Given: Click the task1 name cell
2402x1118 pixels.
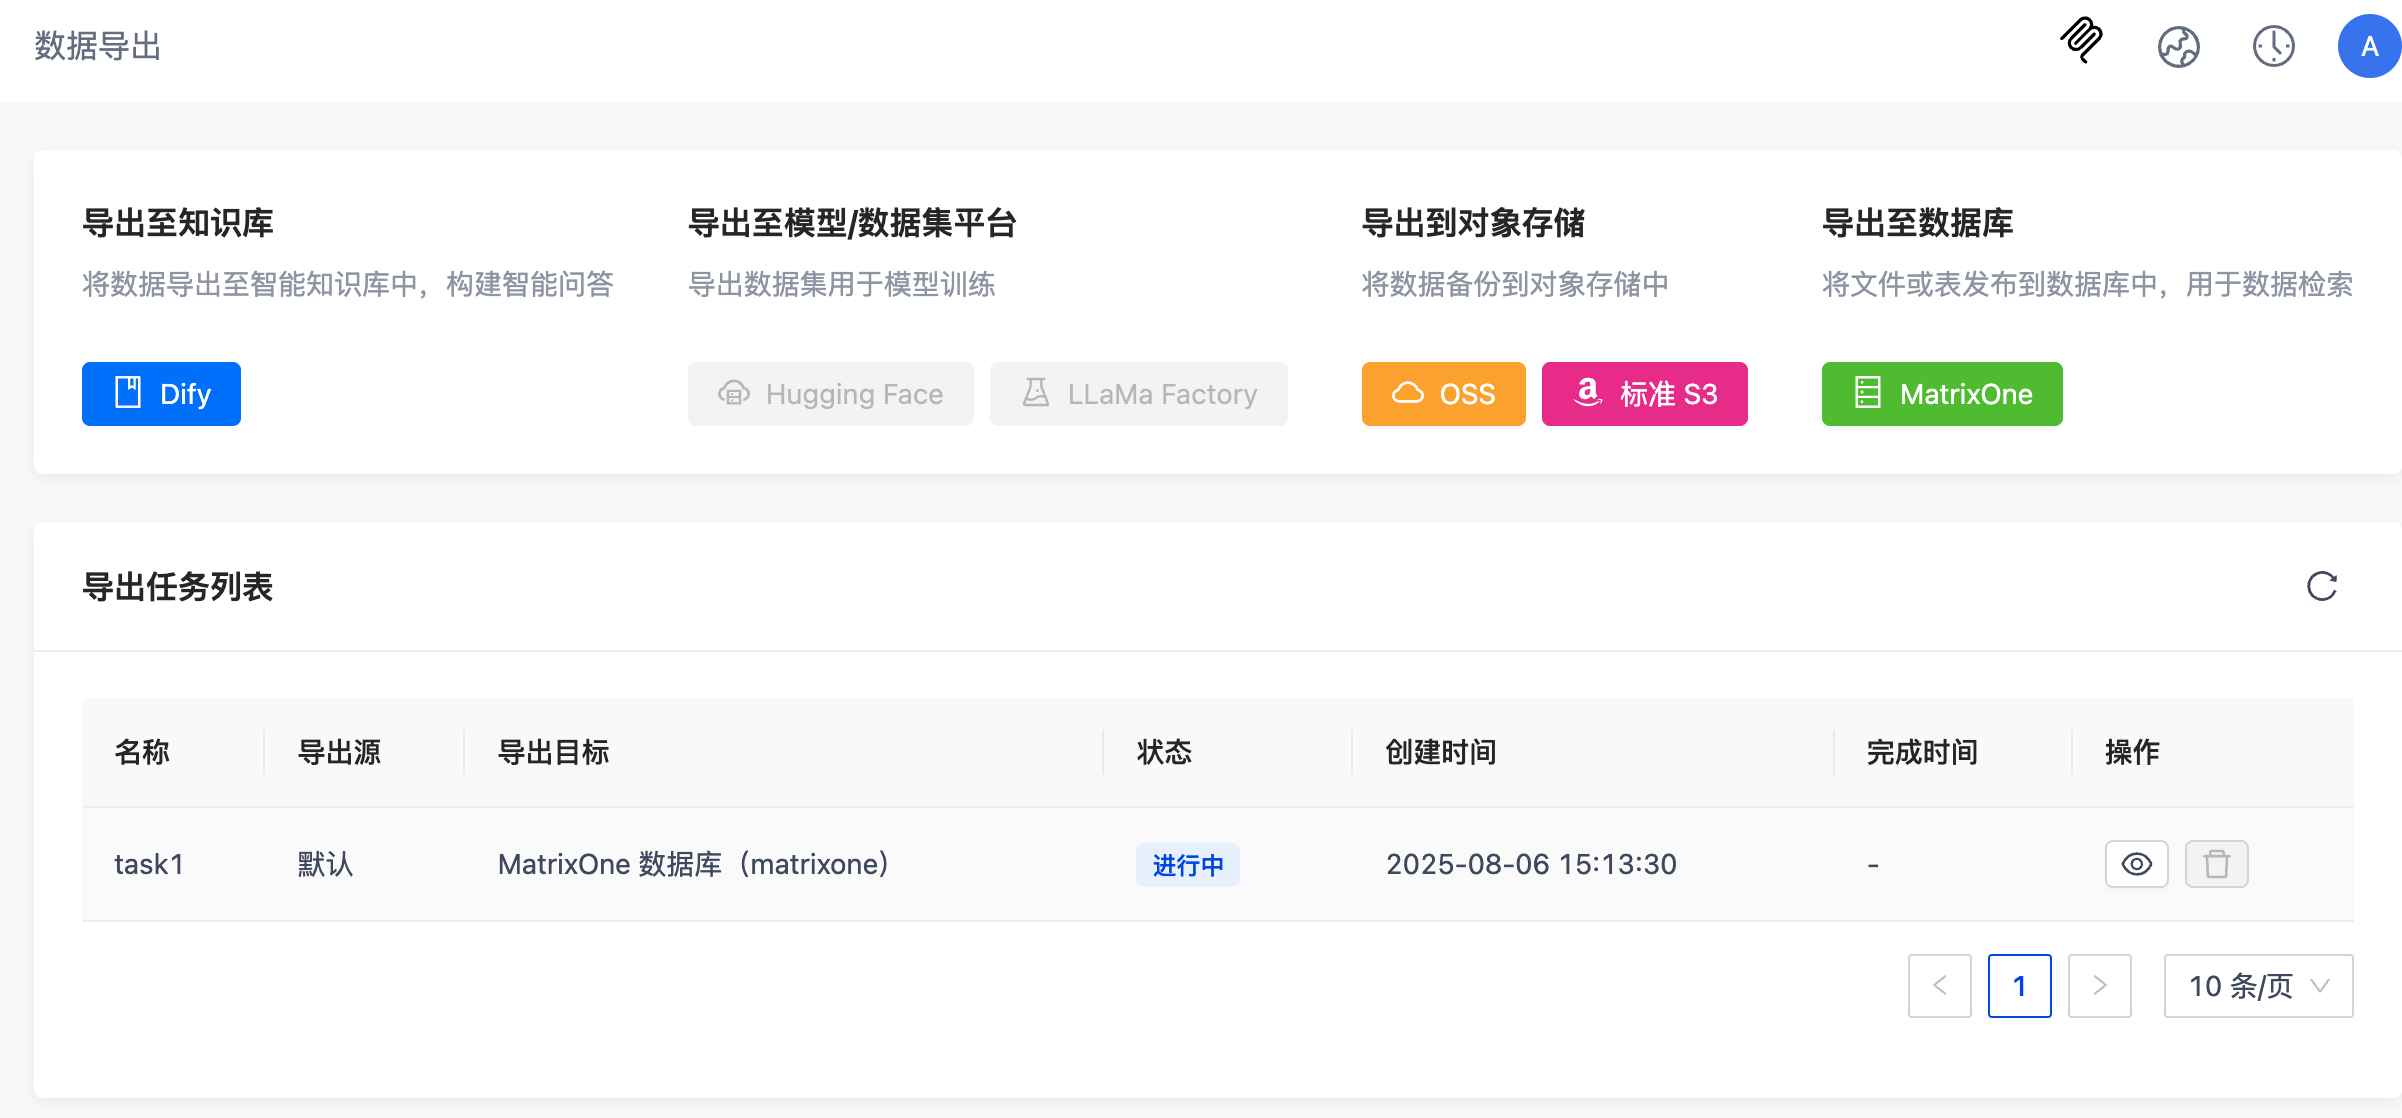Looking at the screenshot, I should tap(149, 864).
